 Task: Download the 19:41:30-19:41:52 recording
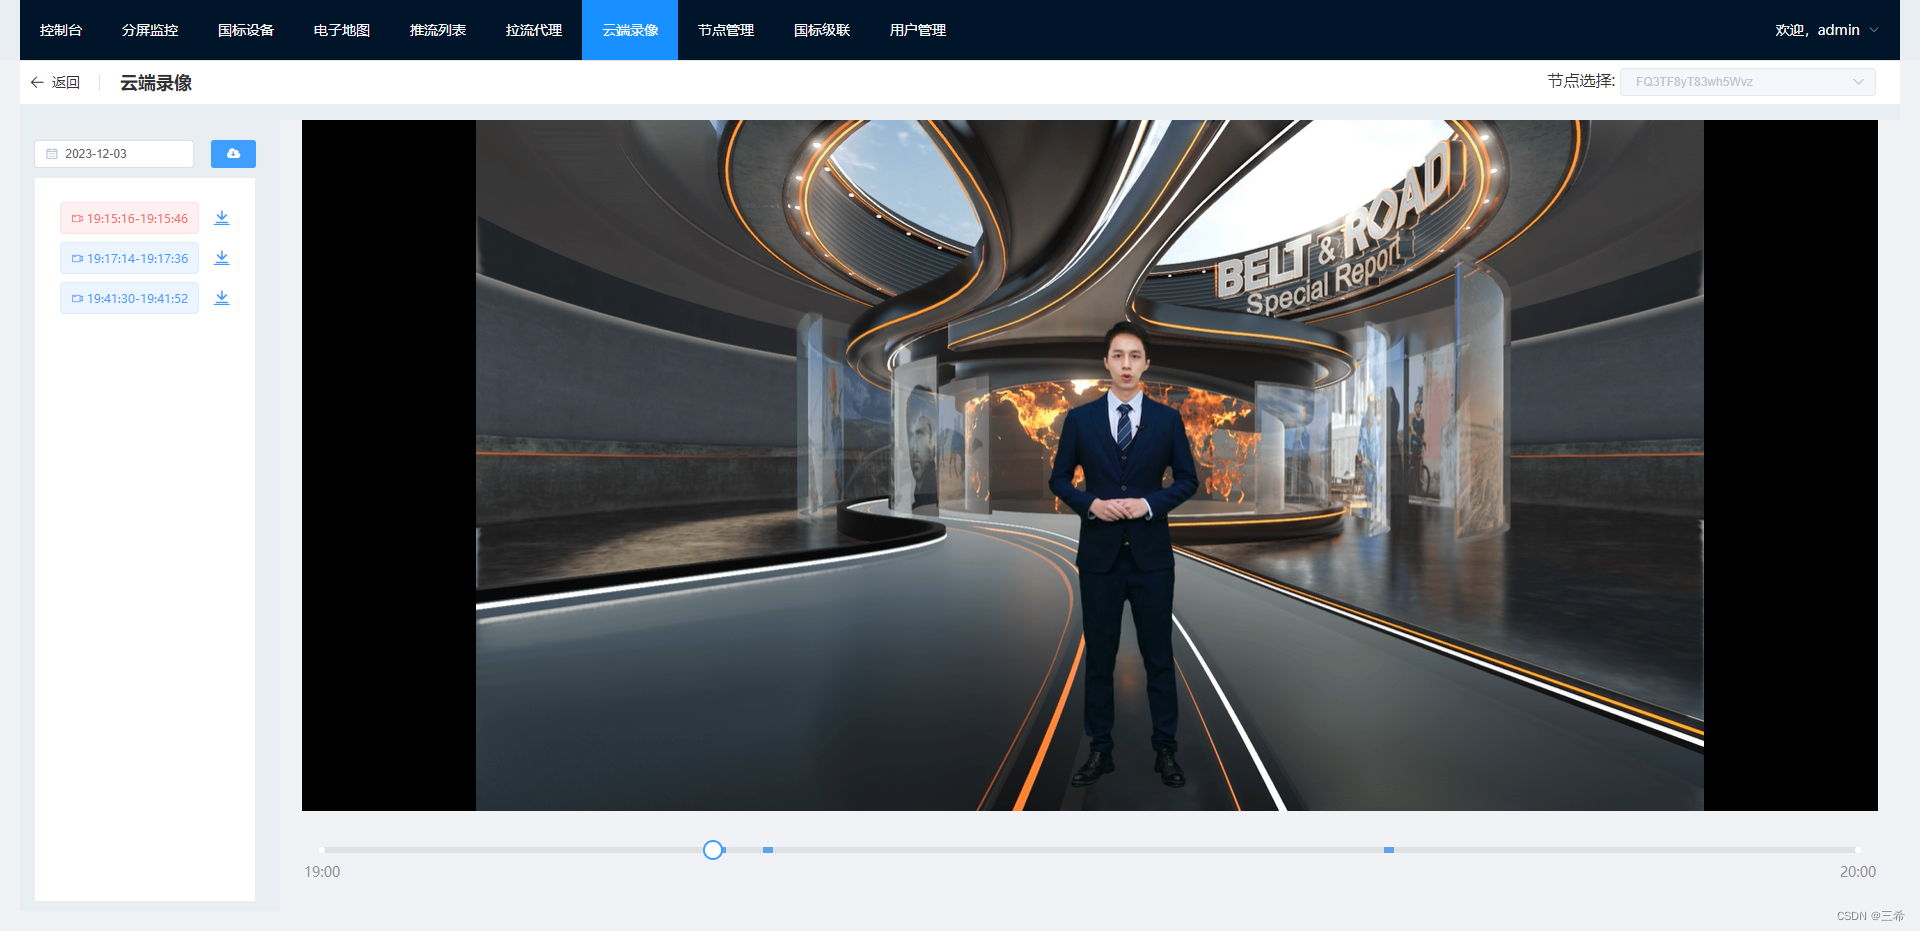coord(222,298)
